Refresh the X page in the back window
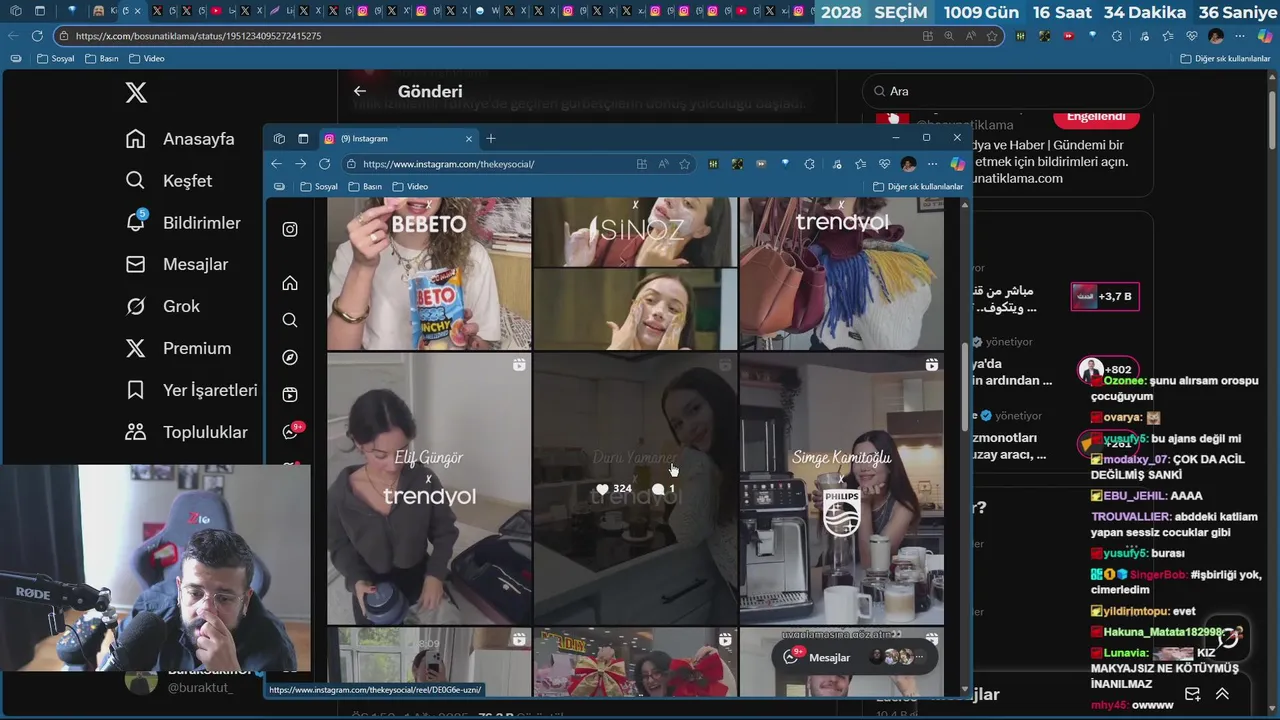The width and height of the screenshot is (1280, 720). pos(37,36)
